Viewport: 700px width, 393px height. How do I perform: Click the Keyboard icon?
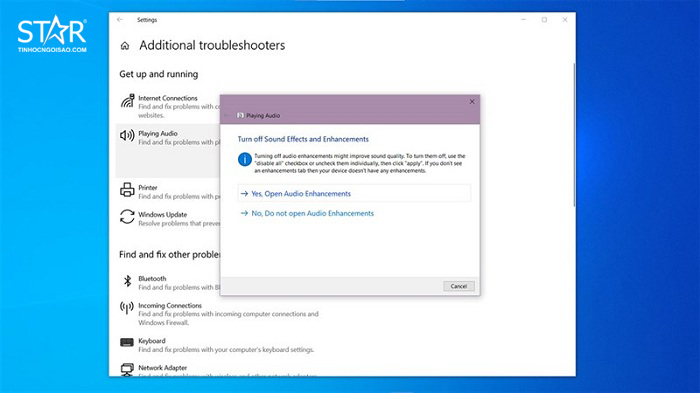pyautogui.click(x=127, y=343)
